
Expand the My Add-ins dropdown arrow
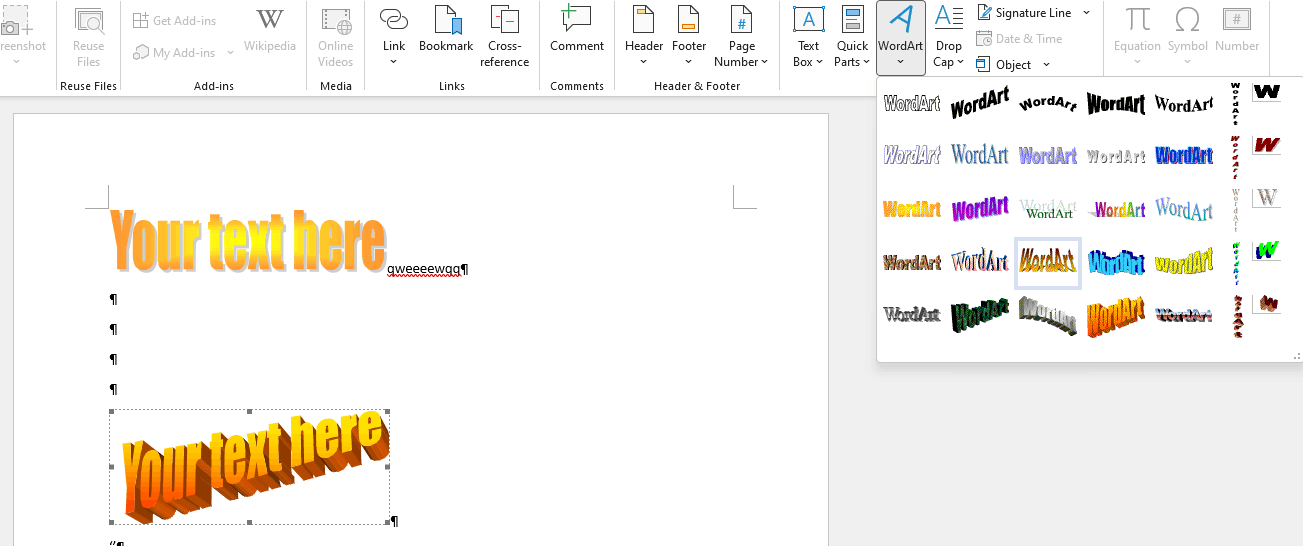coord(230,52)
